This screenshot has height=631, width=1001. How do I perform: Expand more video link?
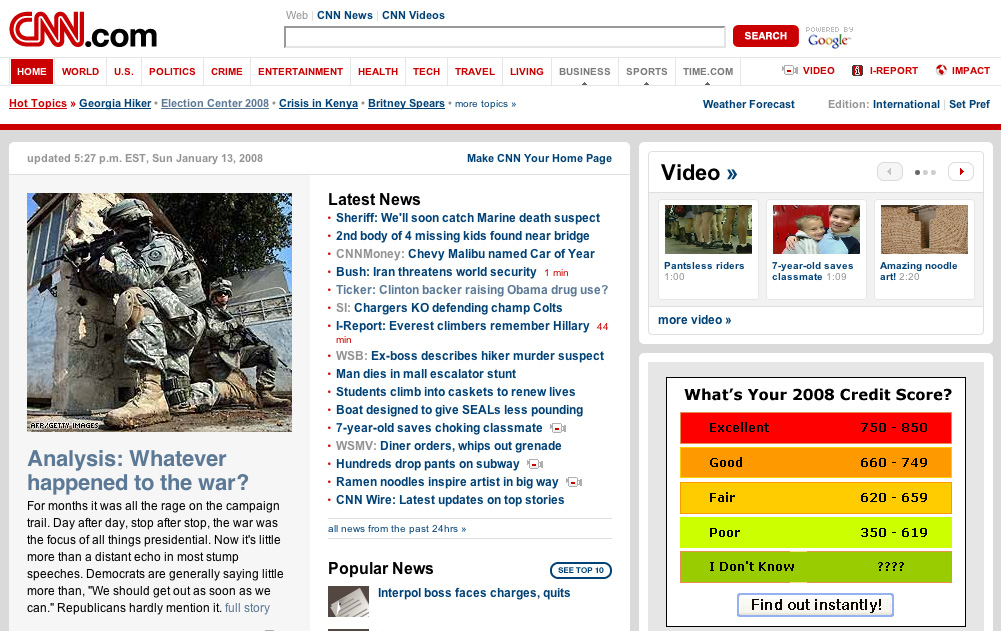[x=694, y=320]
